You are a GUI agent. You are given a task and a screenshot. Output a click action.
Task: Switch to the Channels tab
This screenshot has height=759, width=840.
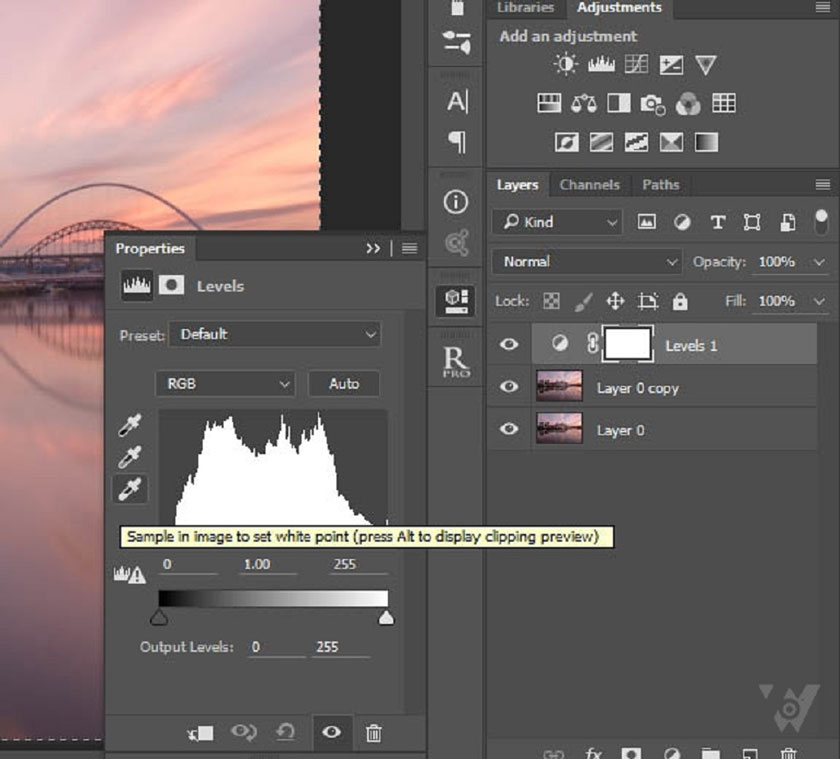coord(590,185)
